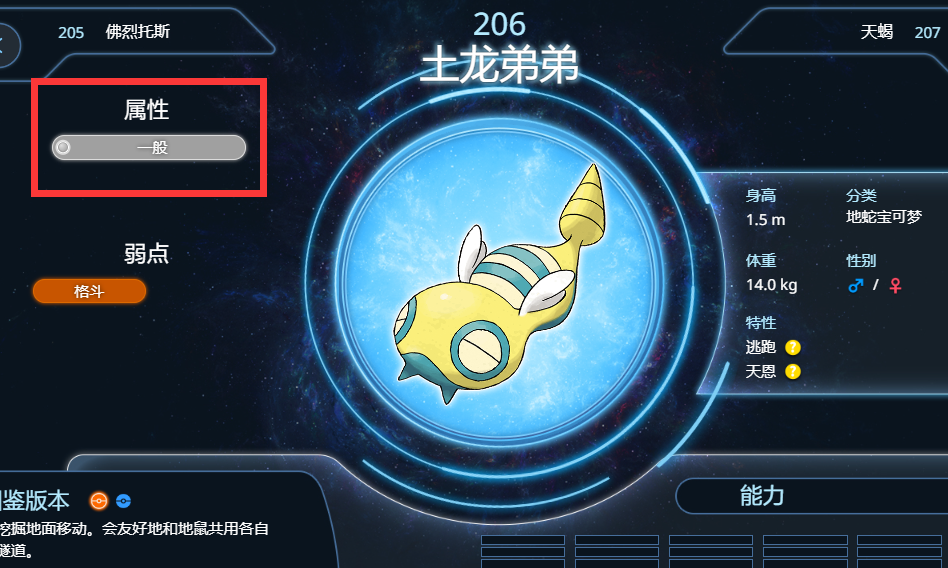Click the back arrow circle icon
The width and height of the screenshot is (948, 568).
click(x=6, y=45)
